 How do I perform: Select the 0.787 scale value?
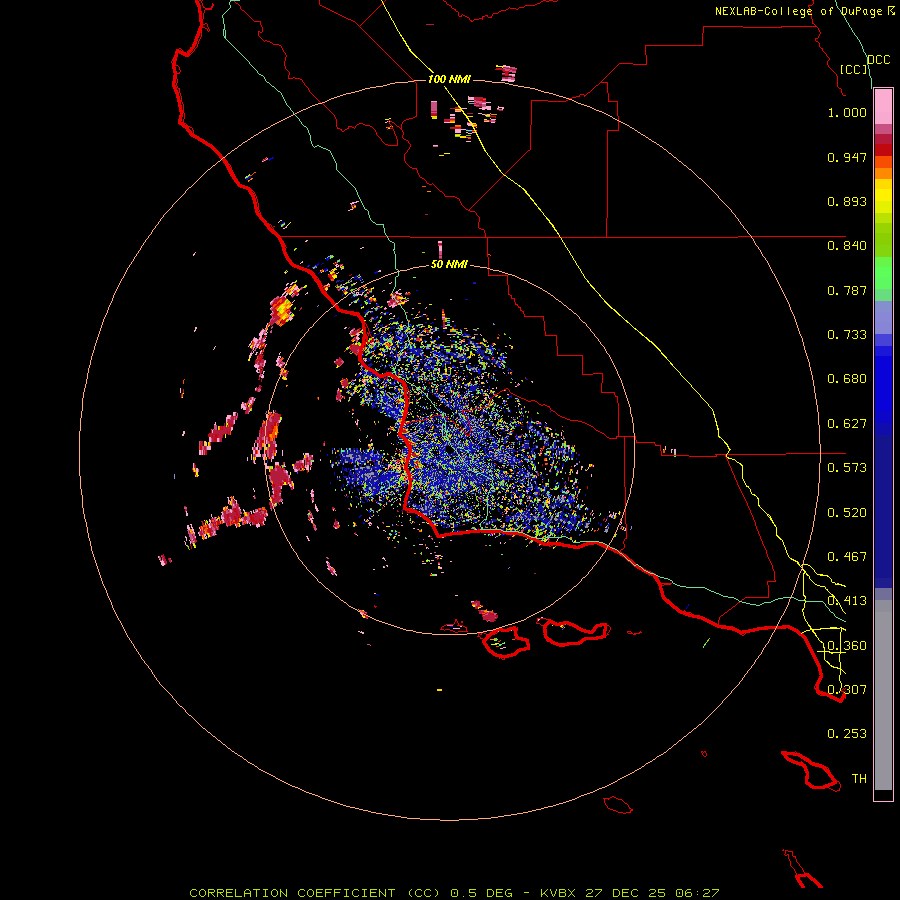pyautogui.click(x=847, y=290)
